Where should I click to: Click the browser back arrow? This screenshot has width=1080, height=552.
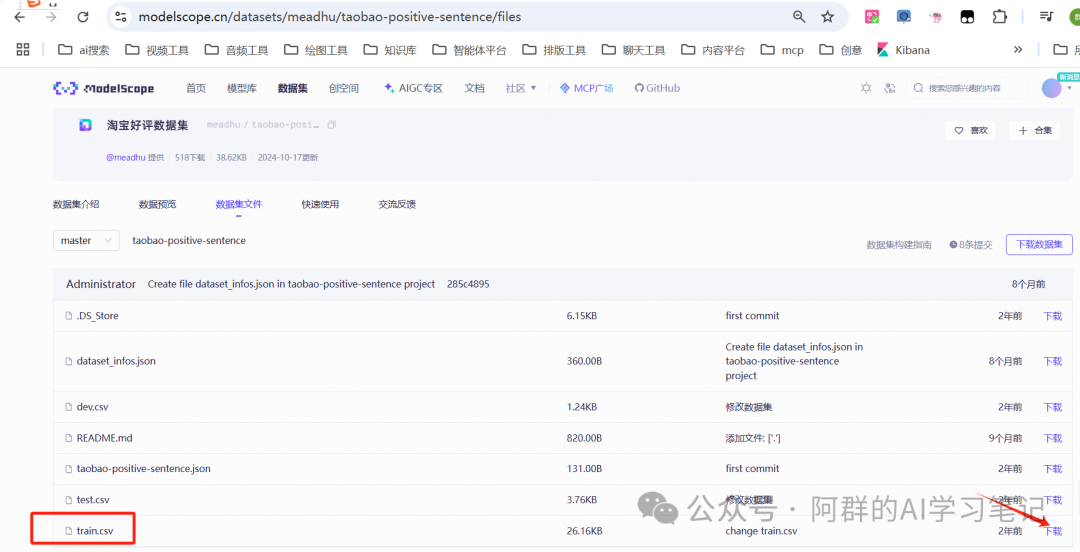click(19, 17)
